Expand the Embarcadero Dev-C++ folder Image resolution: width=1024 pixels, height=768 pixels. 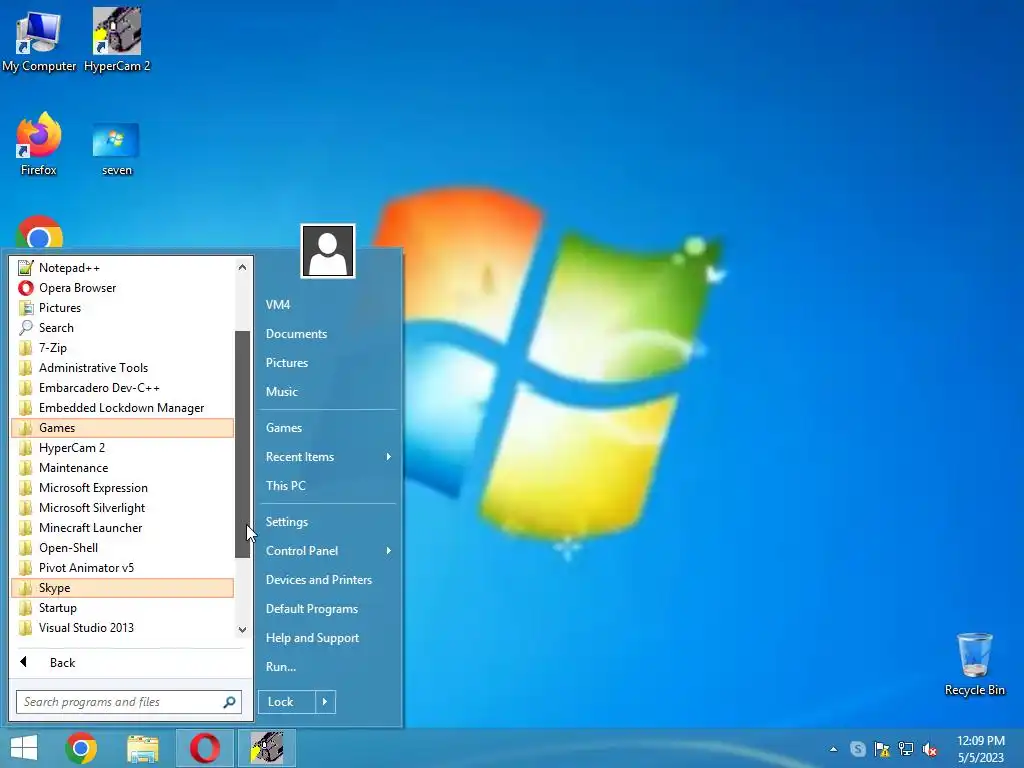click(123, 388)
